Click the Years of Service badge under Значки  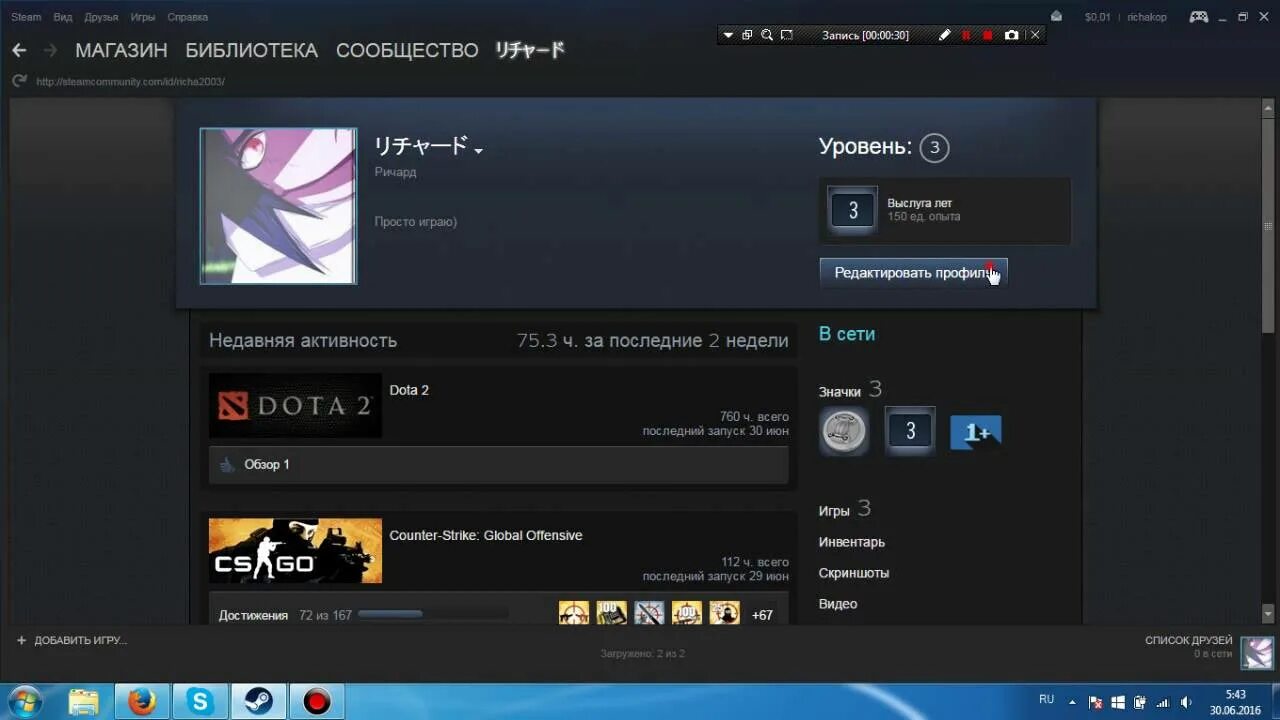click(x=910, y=431)
